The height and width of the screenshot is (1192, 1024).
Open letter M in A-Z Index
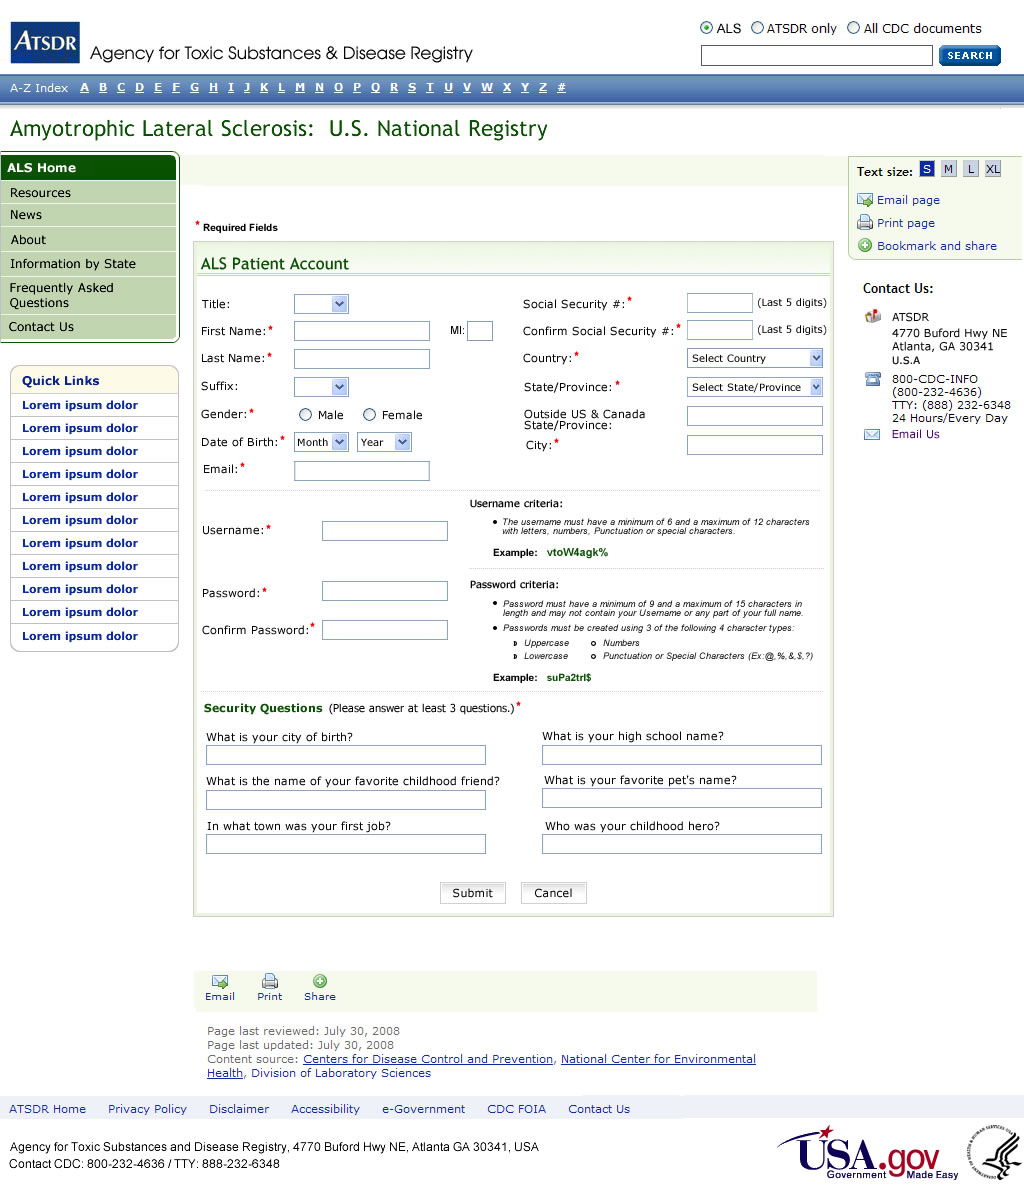pos(300,87)
